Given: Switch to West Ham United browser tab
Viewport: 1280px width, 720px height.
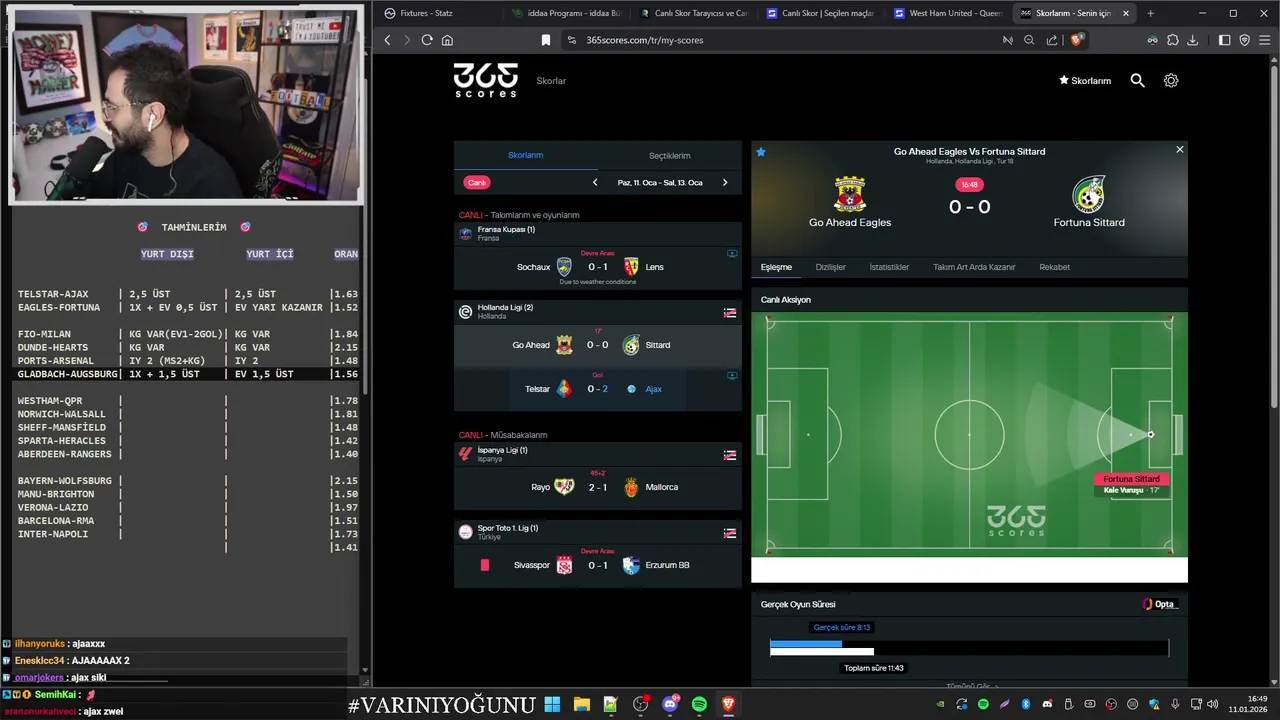Looking at the screenshot, I should (949, 13).
